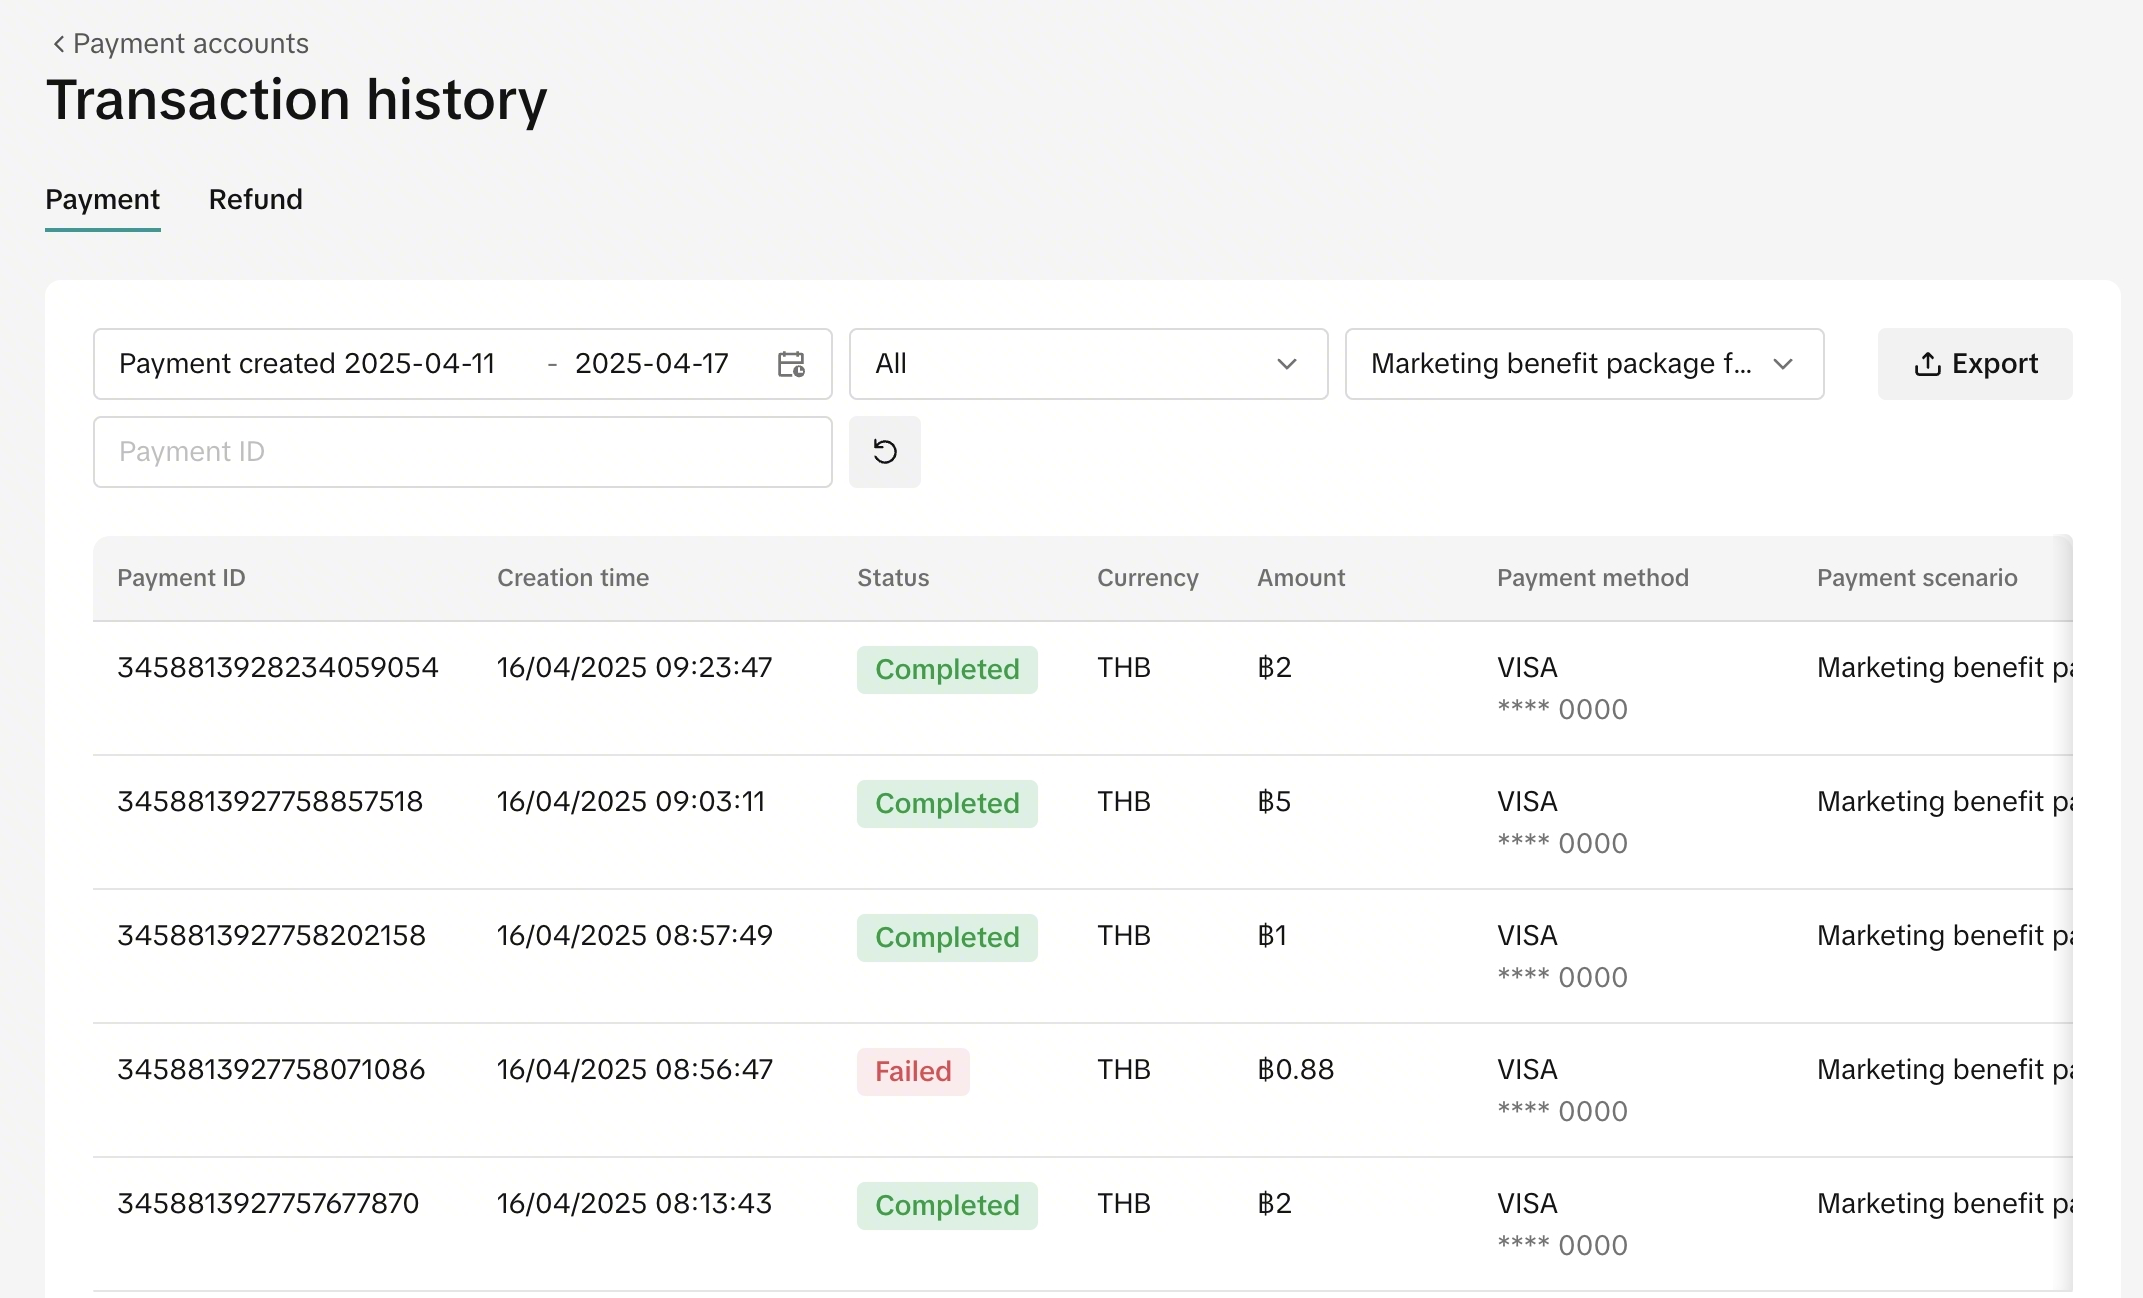Click the calendar icon in date filter
This screenshot has width=2143, height=1298.
[791, 364]
